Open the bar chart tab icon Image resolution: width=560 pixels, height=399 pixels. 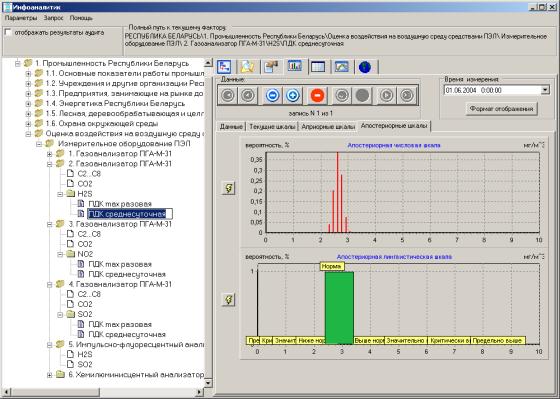[295, 66]
